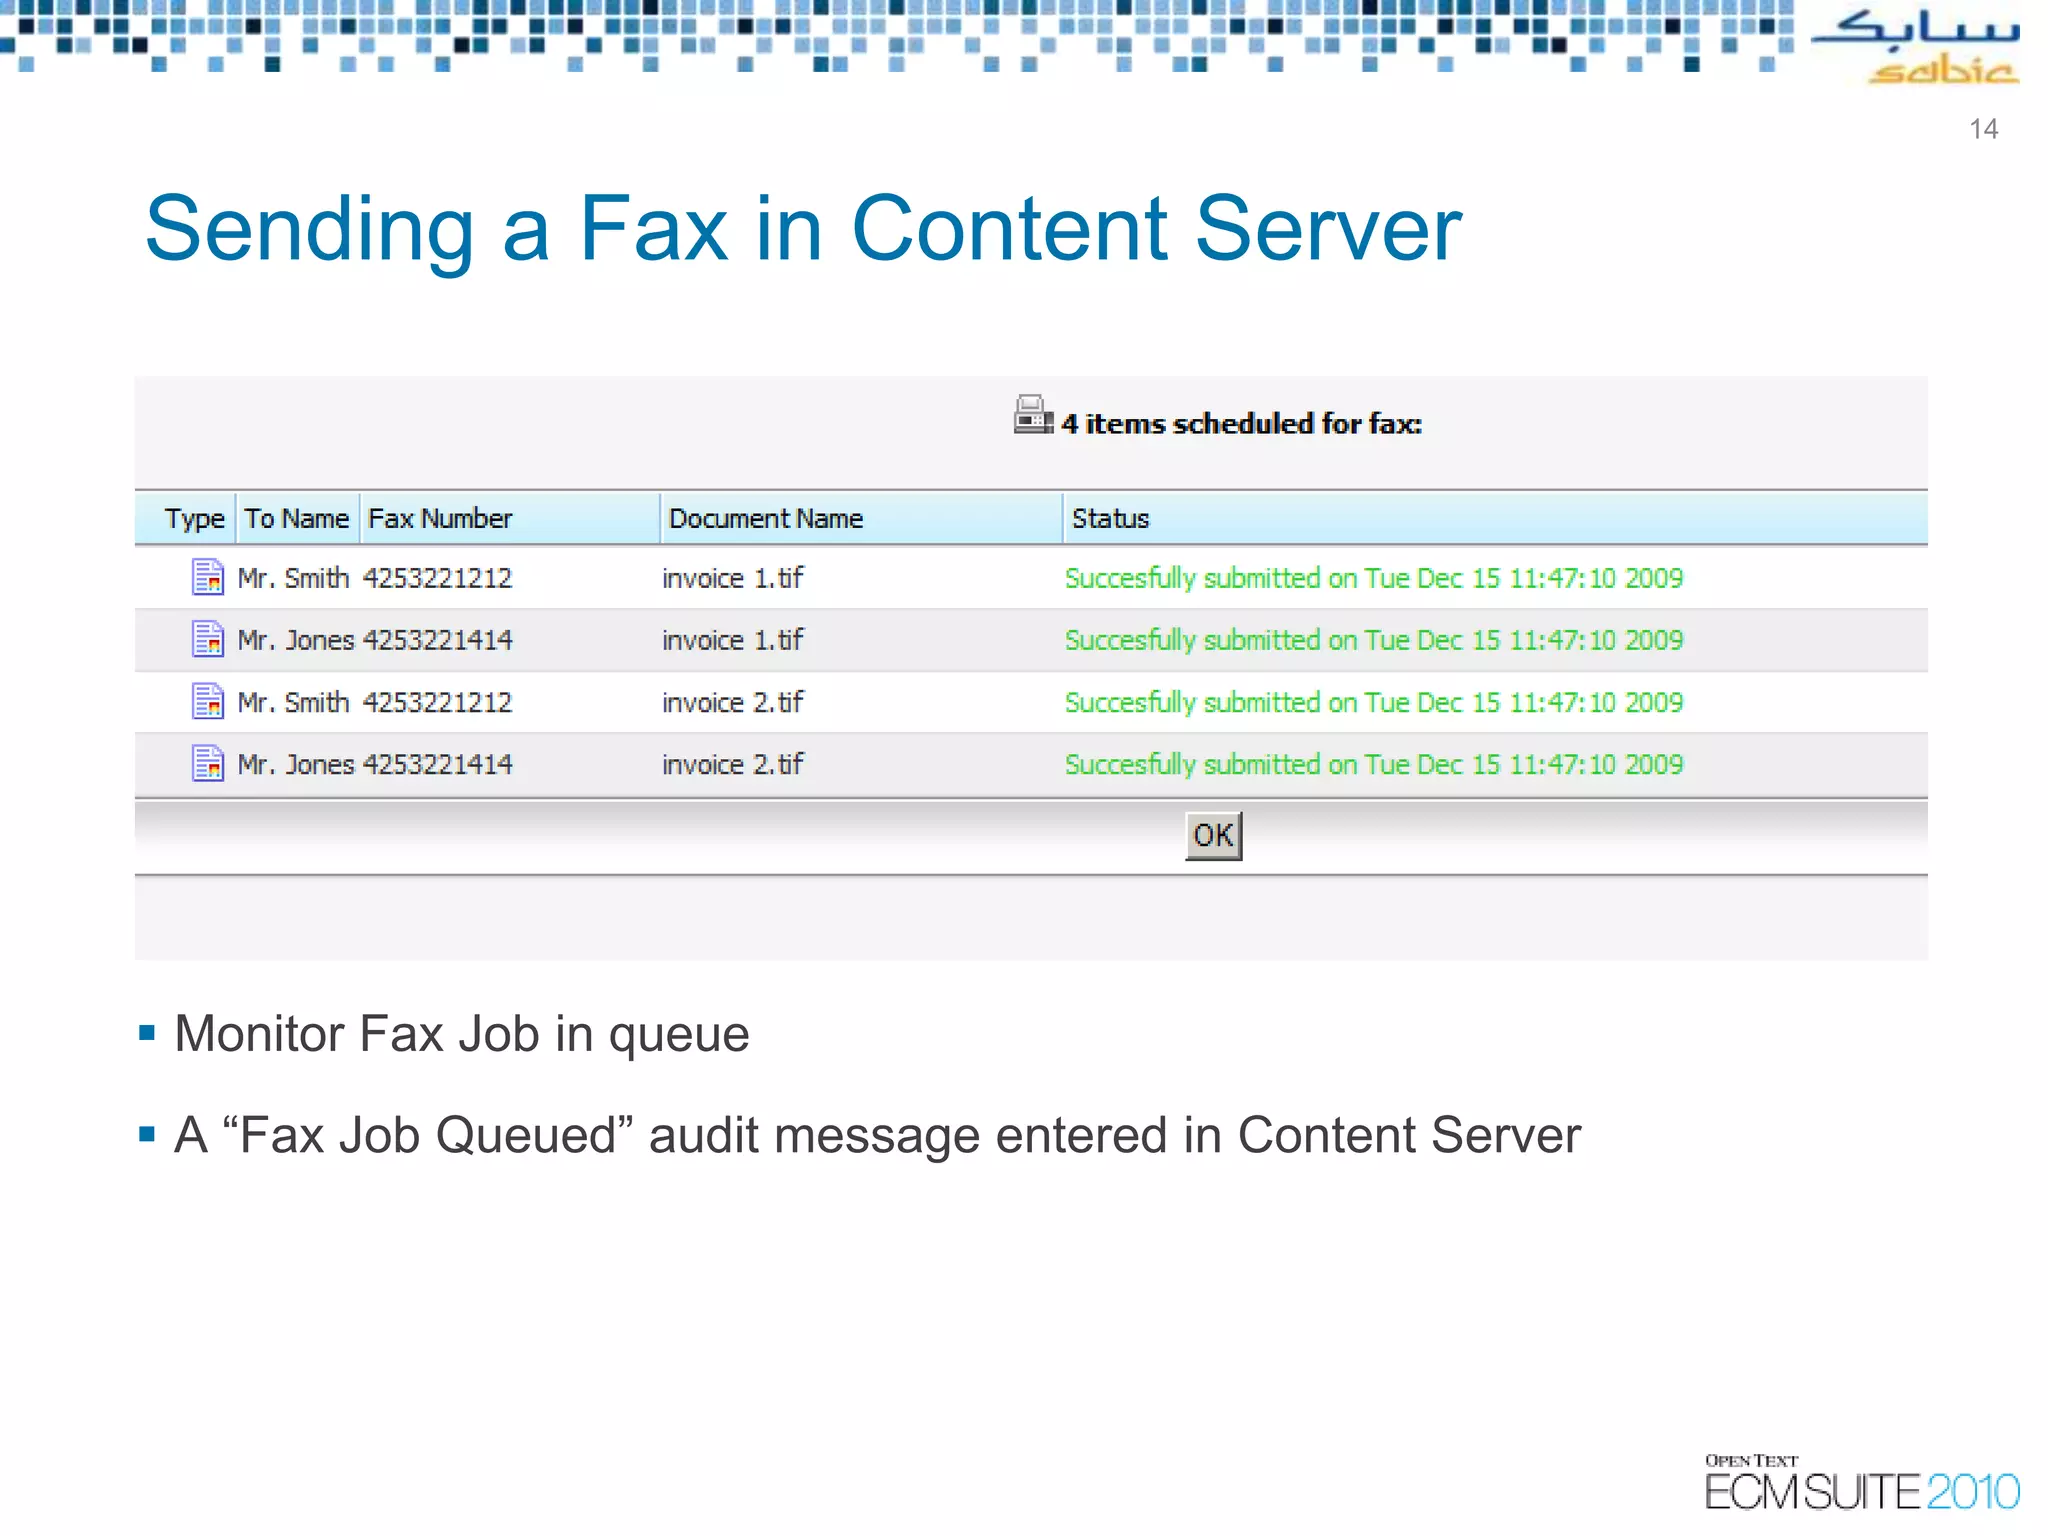The image size is (2048, 1536).
Task: Click status text for Mr. Smith invoice 1.tif
Action: tap(1374, 578)
